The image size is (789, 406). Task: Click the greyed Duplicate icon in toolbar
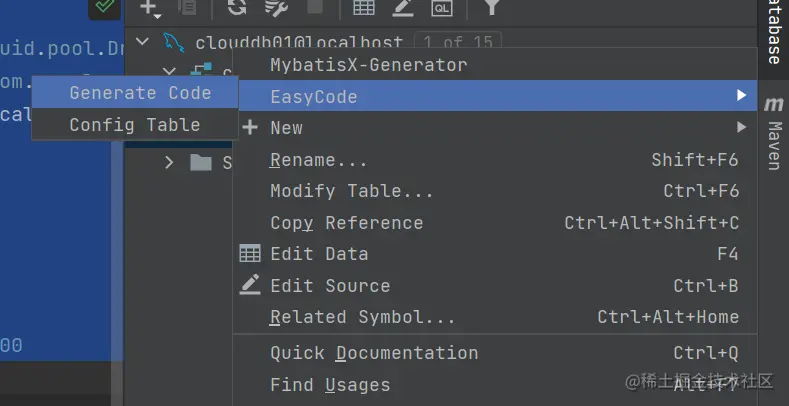(188, 7)
